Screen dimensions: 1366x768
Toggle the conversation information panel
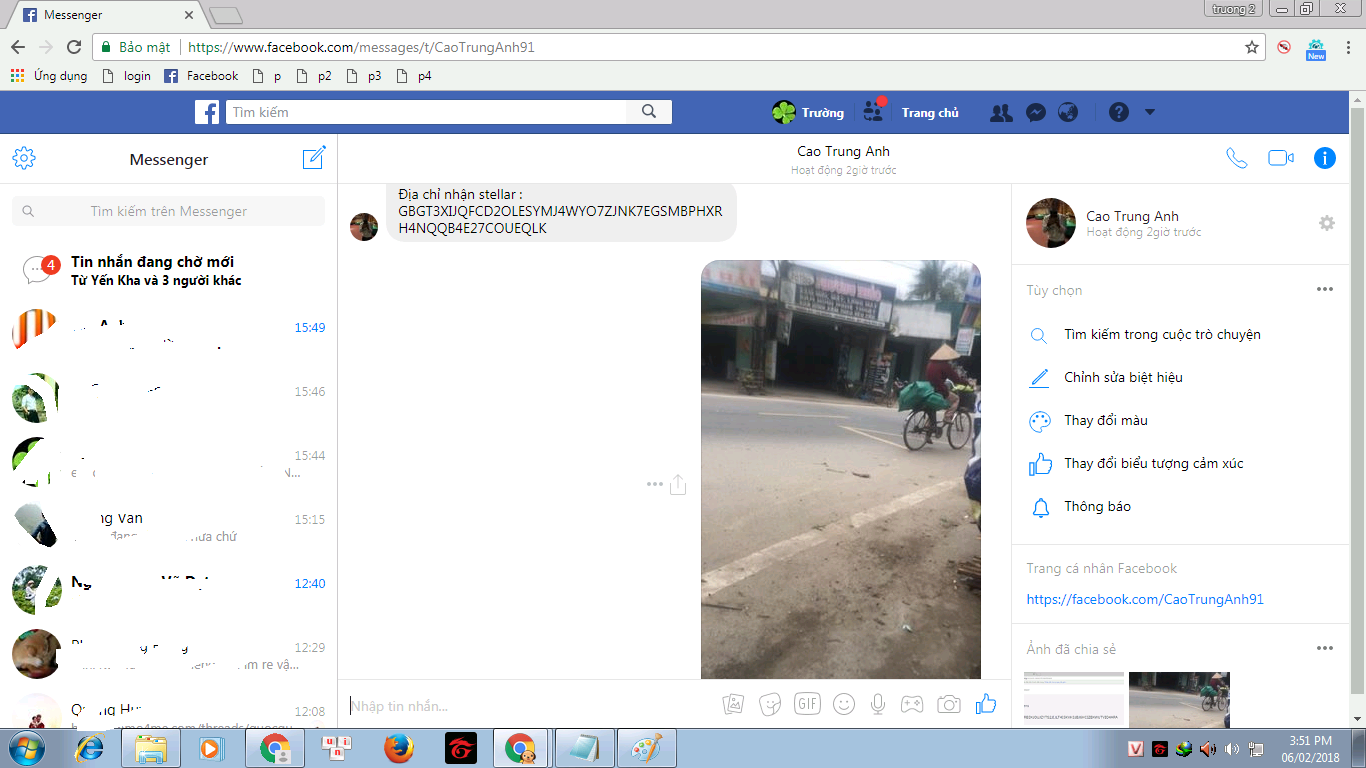[x=1324, y=158]
